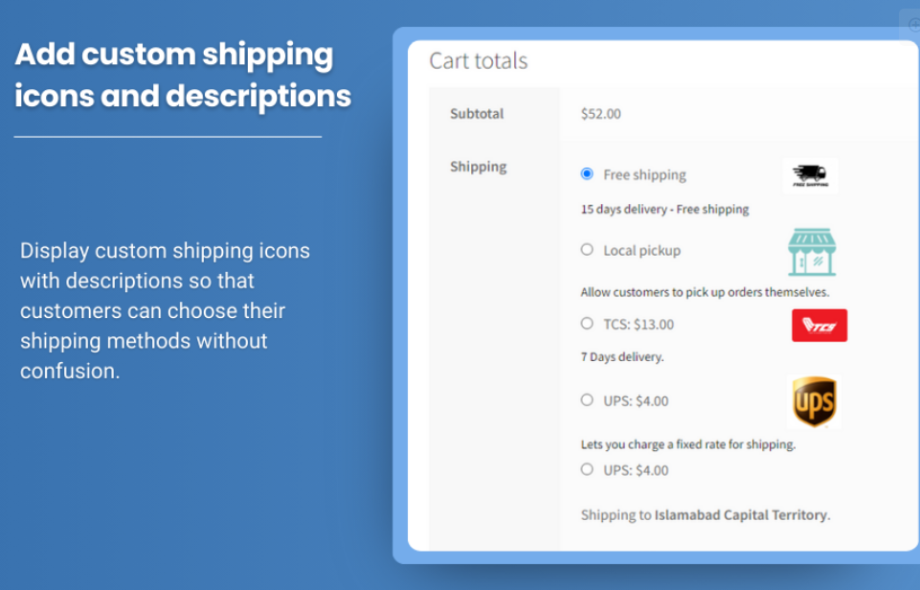Click the "Lets you charge a fixed rate" description
Screen dimensions: 920x590
[688, 445]
